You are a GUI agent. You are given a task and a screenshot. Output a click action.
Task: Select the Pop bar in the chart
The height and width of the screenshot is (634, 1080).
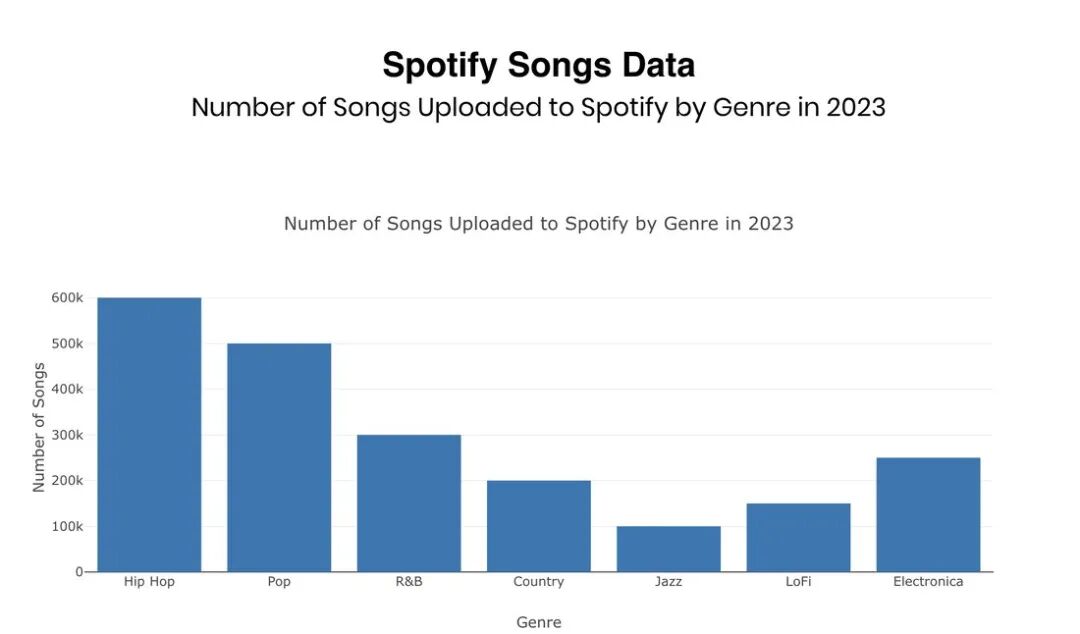(x=279, y=457)
